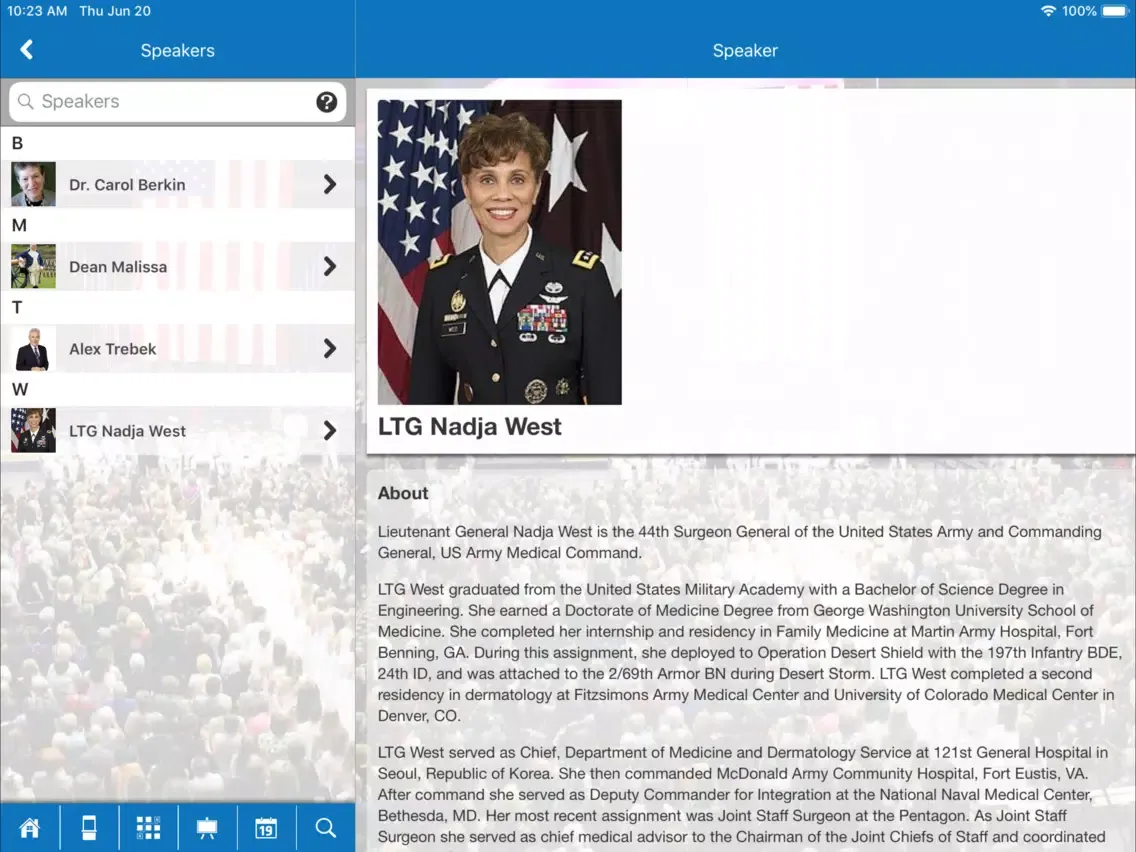Focus the Speakers search field
Screen dimensions: 1136x852
point(178,101)
